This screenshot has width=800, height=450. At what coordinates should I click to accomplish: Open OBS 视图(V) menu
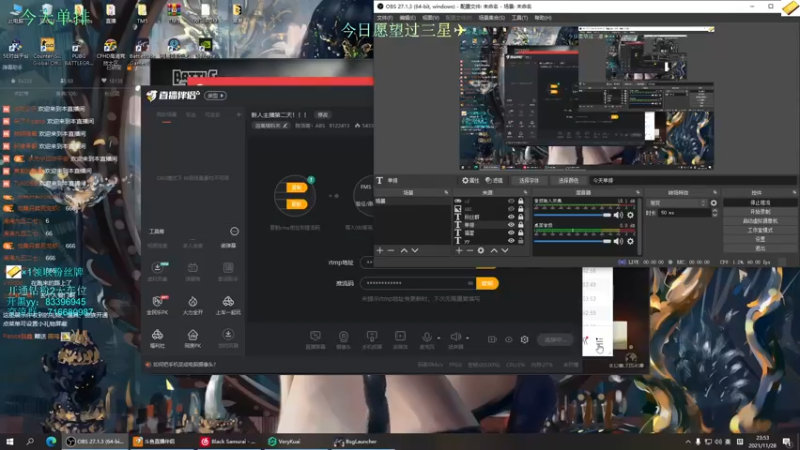[x=431, y=18]
